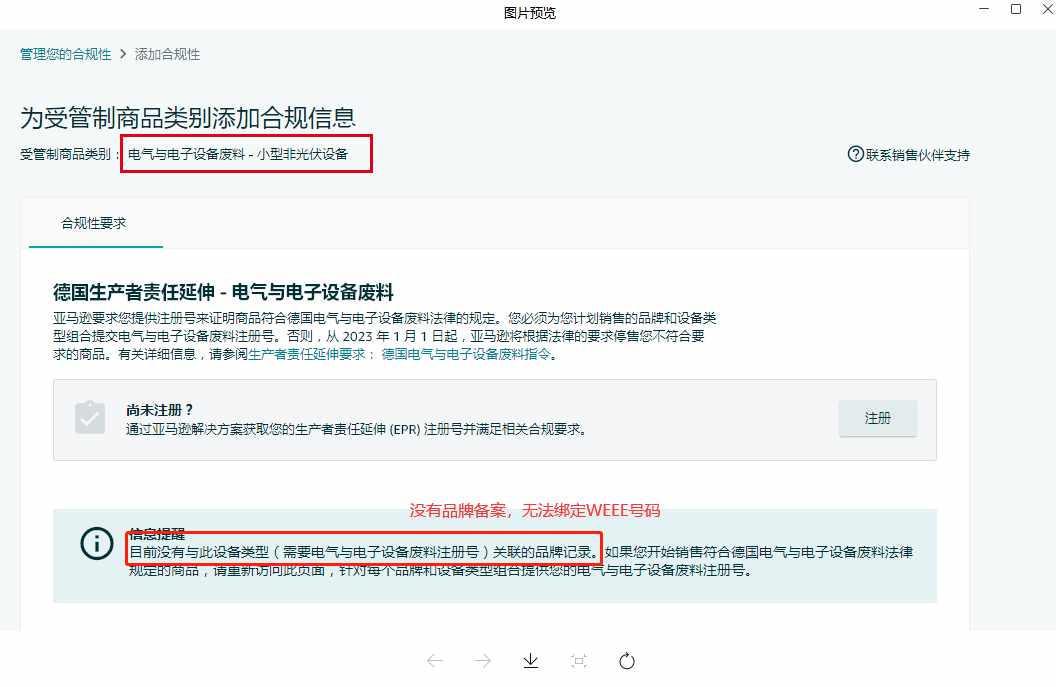
Task: Open 联系销售伙伴支持 link
Action: click(918, 155)
